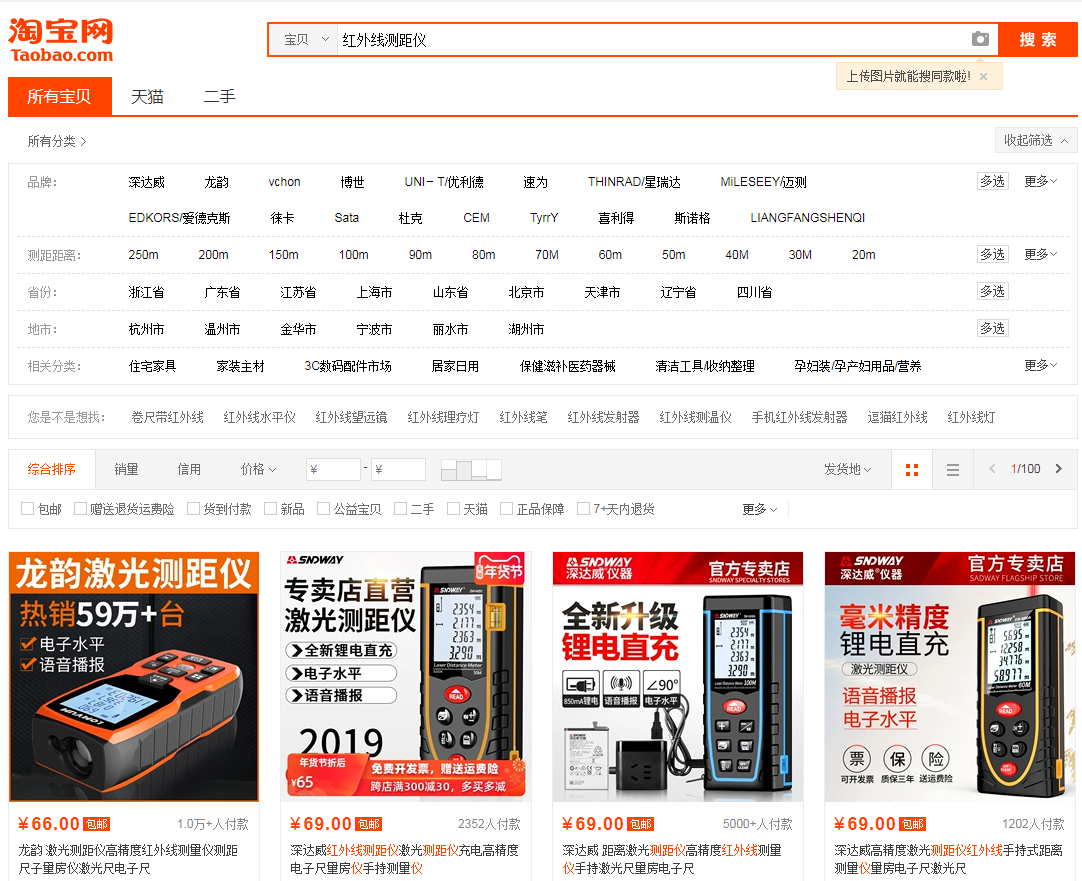
Task: Expand 更多 in the 相关分类 row
Action: [1041, 365]
